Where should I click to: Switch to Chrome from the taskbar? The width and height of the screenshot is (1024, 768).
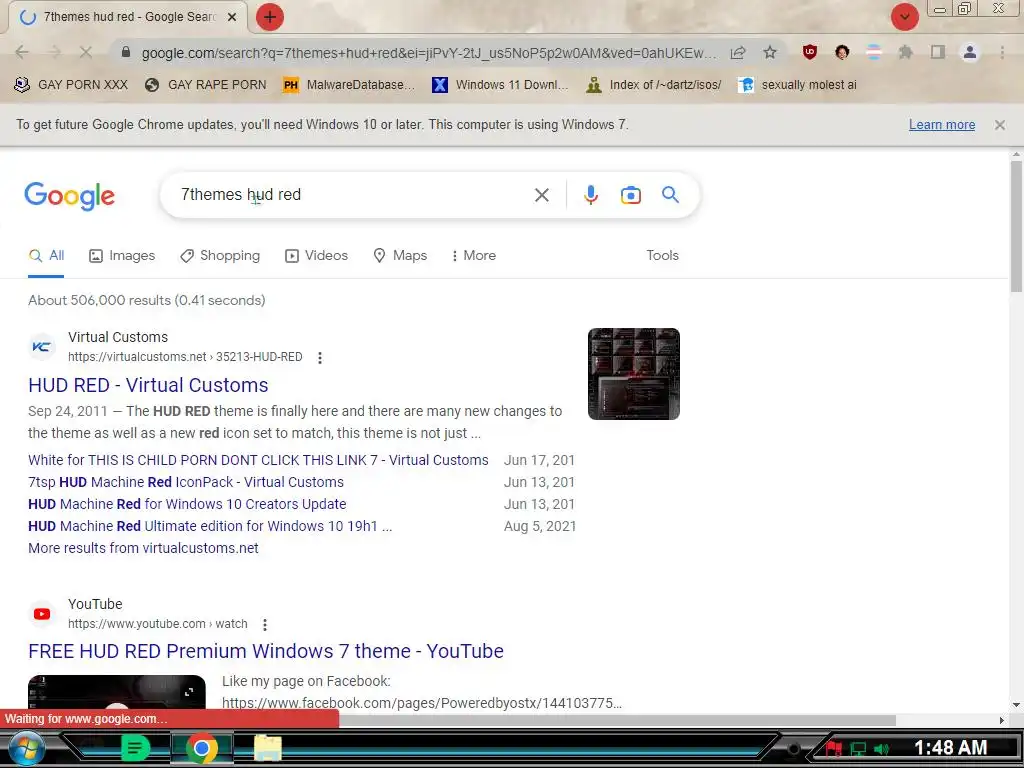point(202,748)
